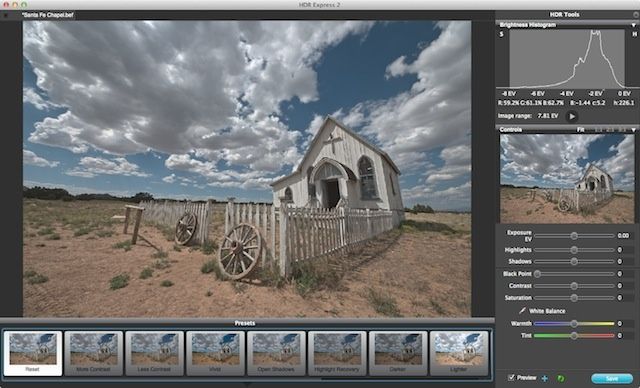640x388 pixels.
Task: Select the White Balance eyedropper tool
Action: (522, 310)
